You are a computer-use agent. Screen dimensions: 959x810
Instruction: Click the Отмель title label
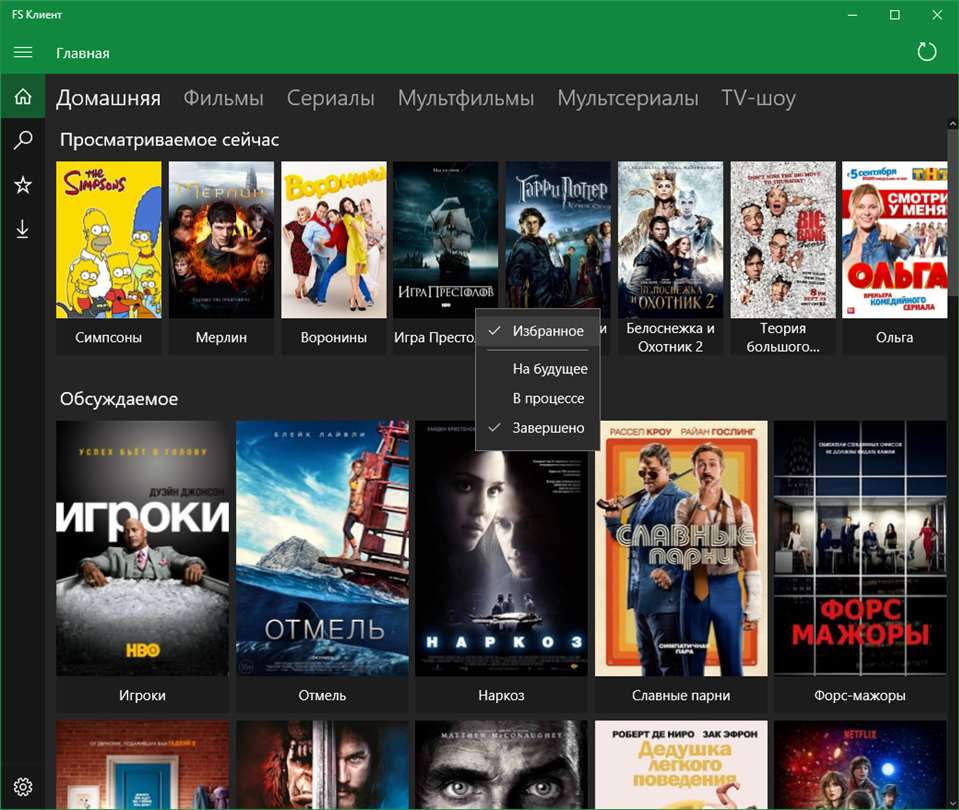322,696
